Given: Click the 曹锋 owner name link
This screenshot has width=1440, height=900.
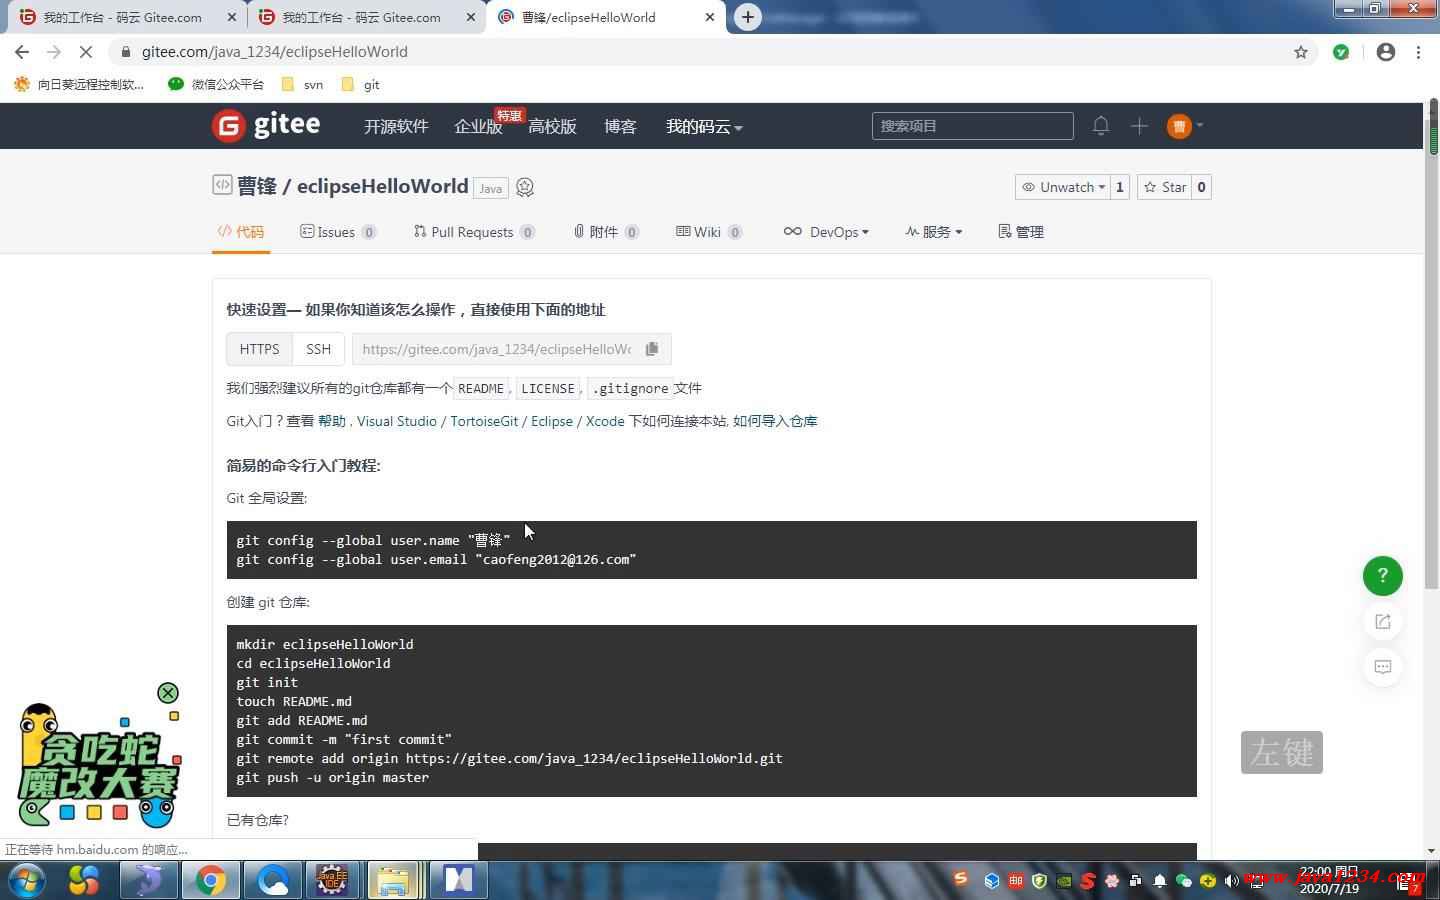Looking at the screenshot, I should [257, 187].
